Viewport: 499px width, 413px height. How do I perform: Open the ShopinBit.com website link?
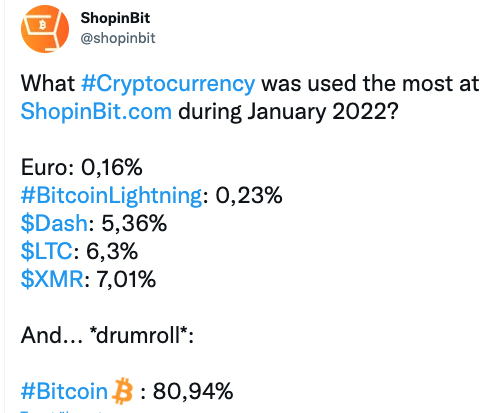96,111
